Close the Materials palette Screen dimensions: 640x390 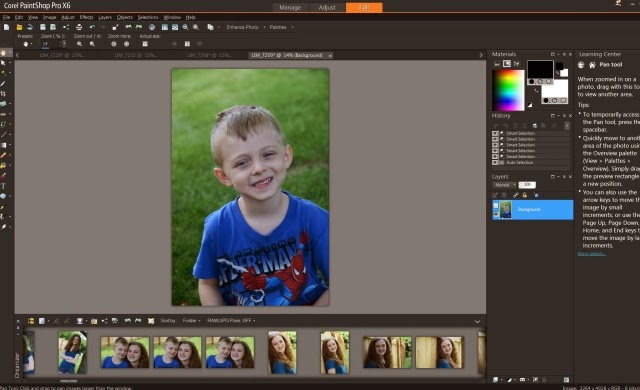coord(570,54)
